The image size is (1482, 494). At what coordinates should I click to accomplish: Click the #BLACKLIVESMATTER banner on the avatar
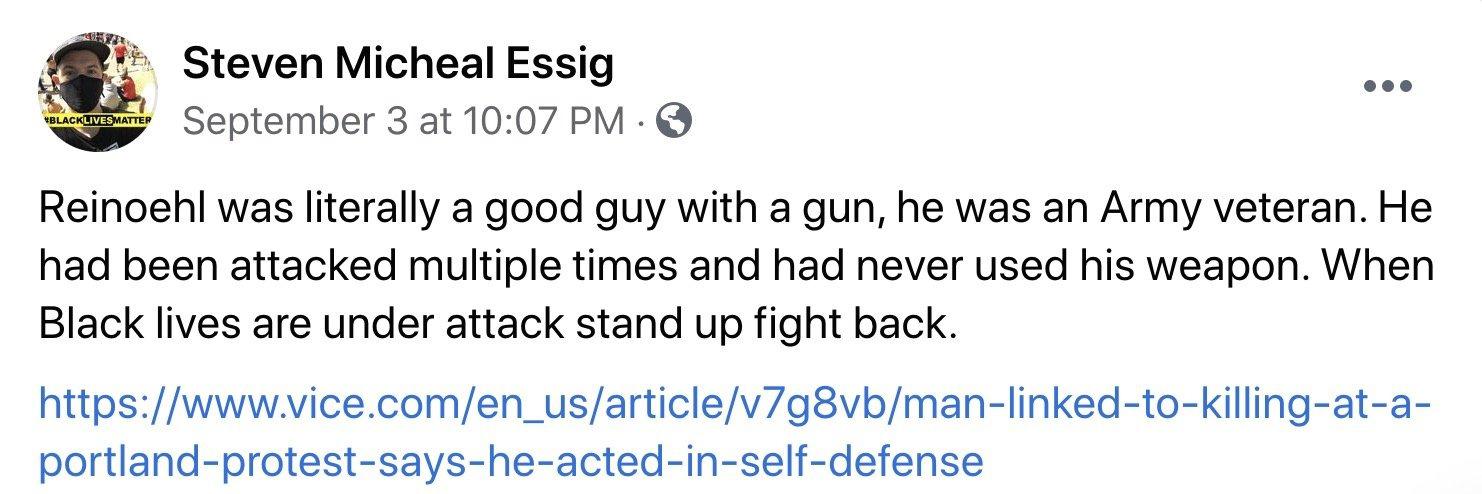click(97, 120)
